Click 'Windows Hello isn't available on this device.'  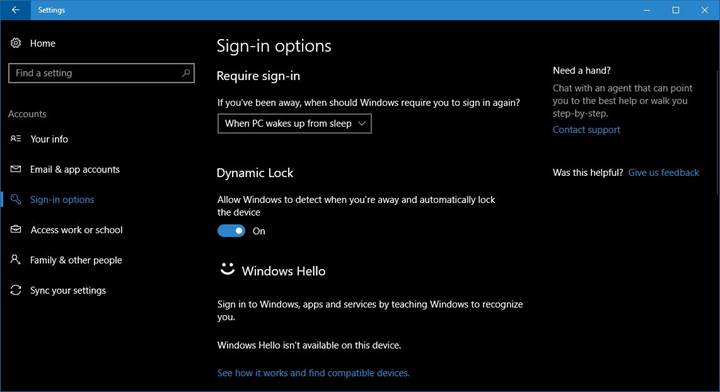309,345
